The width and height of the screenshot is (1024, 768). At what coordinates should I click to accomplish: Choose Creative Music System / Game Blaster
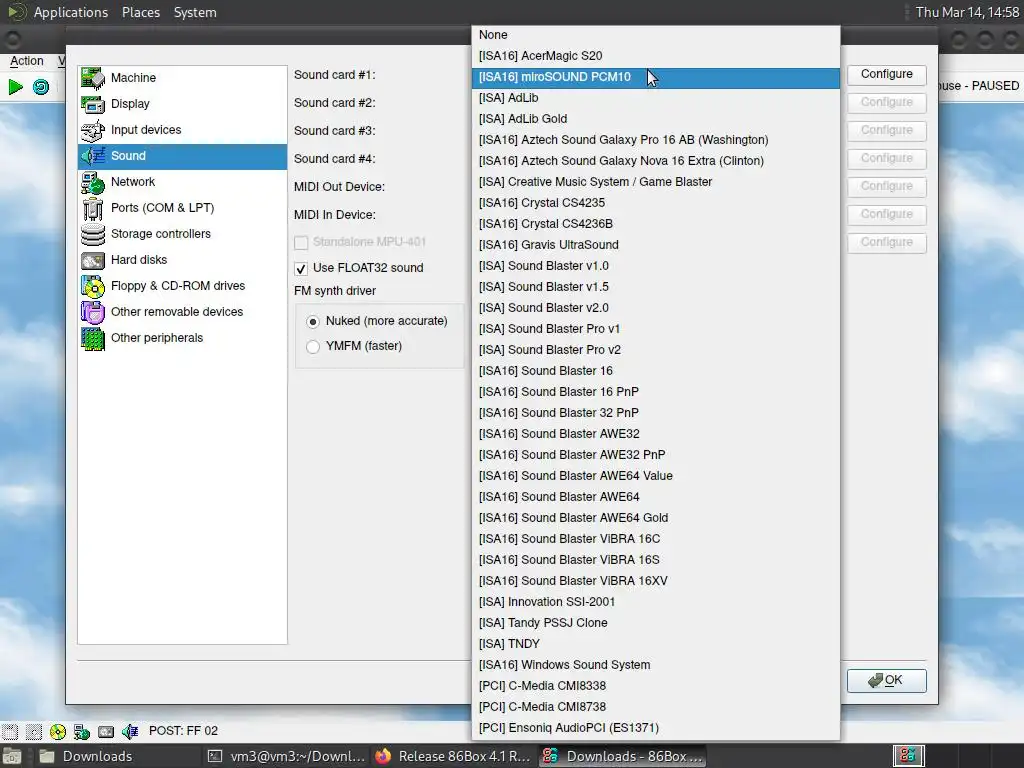point(656,182)
